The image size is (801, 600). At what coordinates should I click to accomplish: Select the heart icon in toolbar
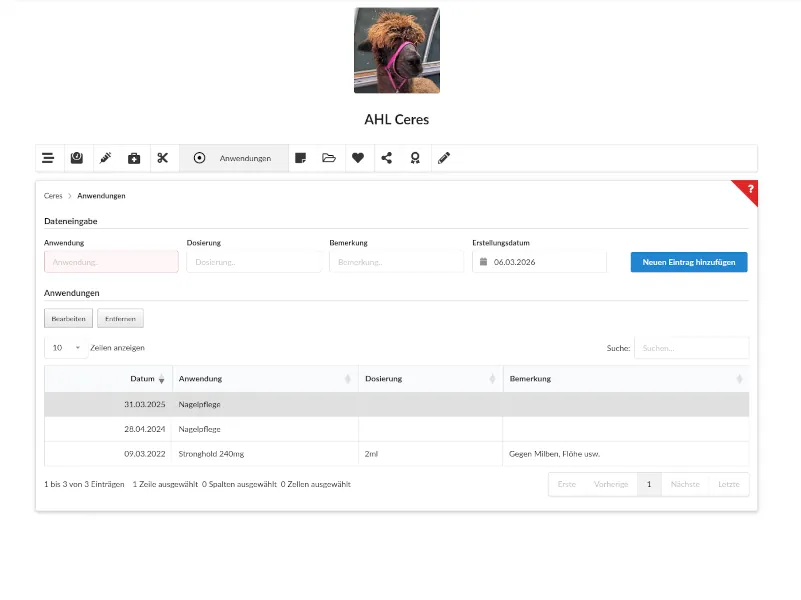(358, 158)
